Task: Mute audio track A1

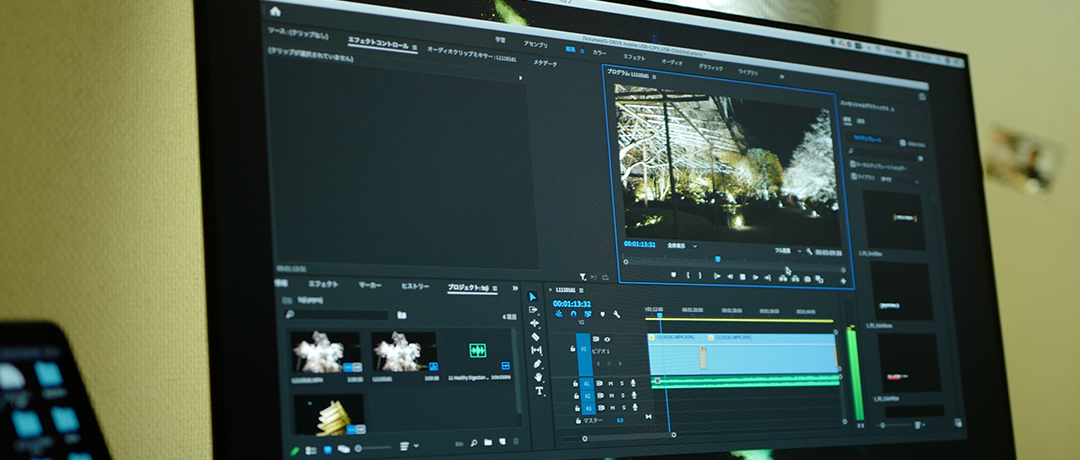Action: 610,383
